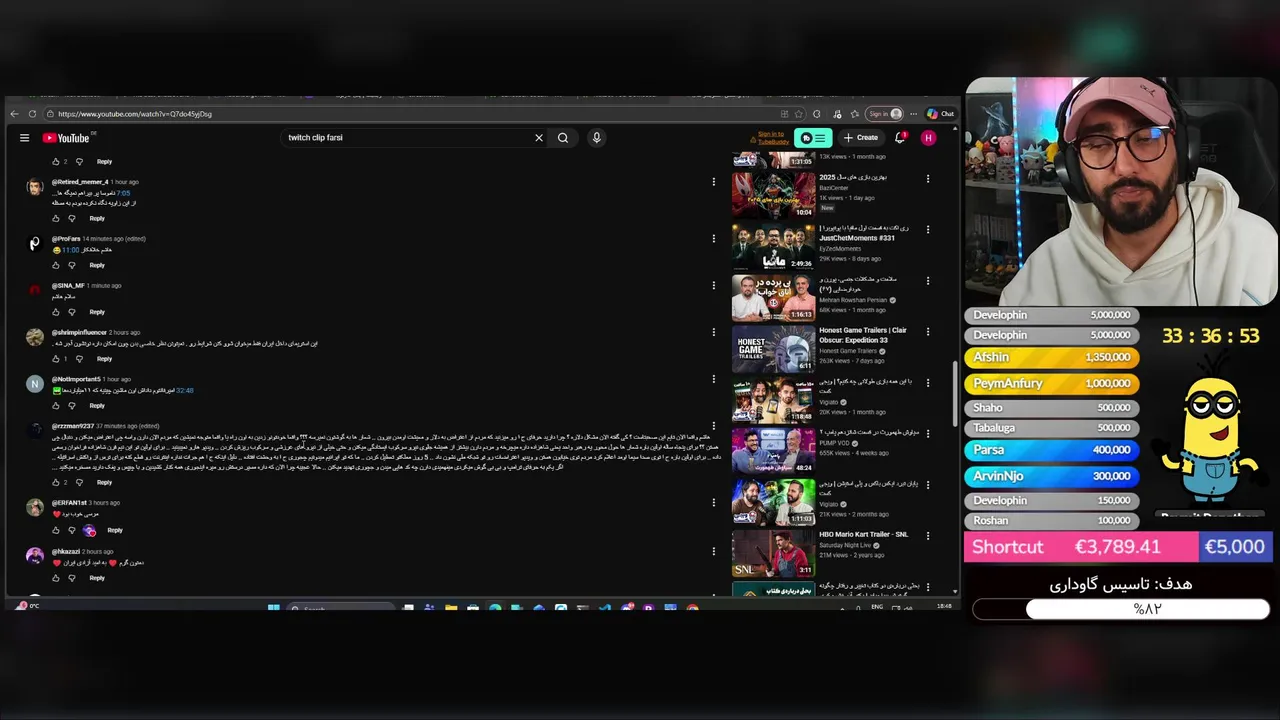Open the 'JustChetMoments #331' recommended video

[x=774, y=246]
